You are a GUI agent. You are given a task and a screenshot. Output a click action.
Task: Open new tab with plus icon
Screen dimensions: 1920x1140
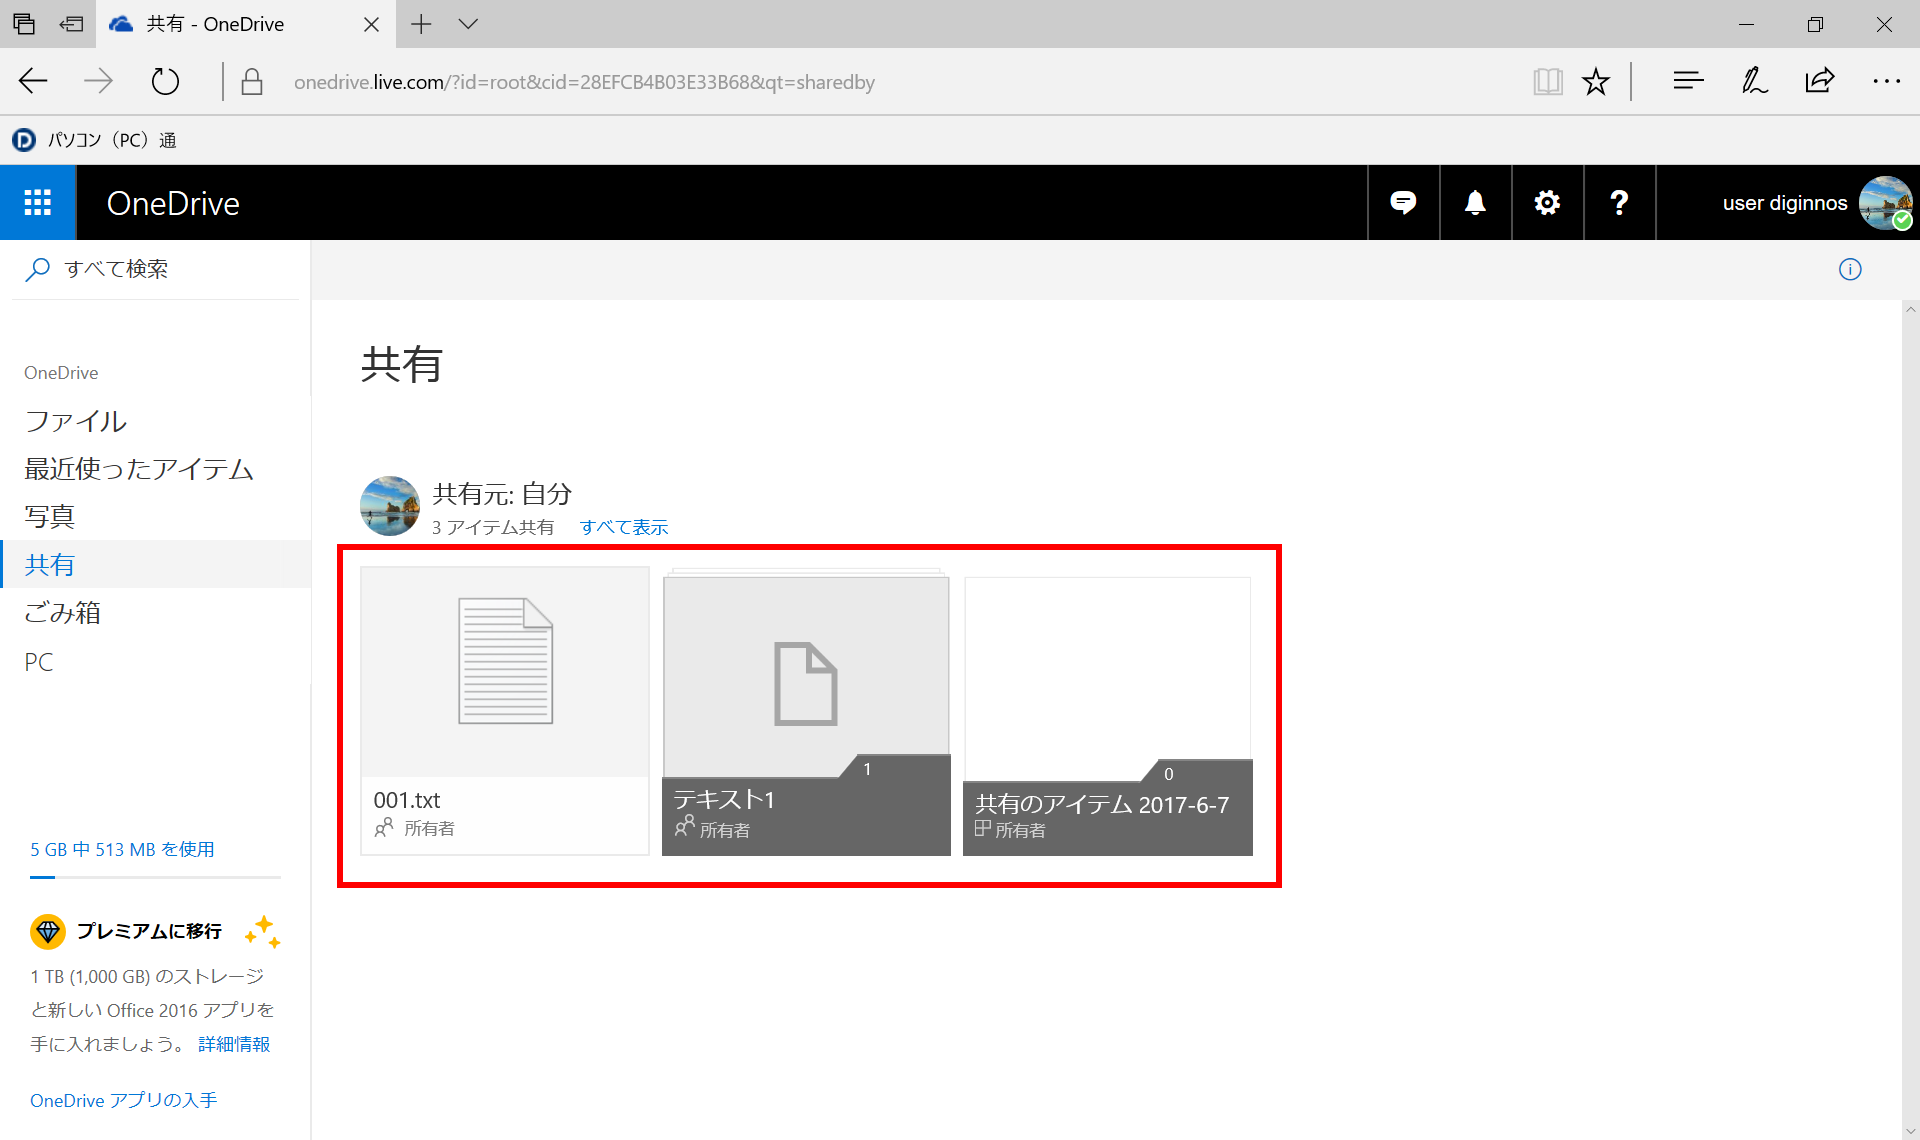pos(421,24)
